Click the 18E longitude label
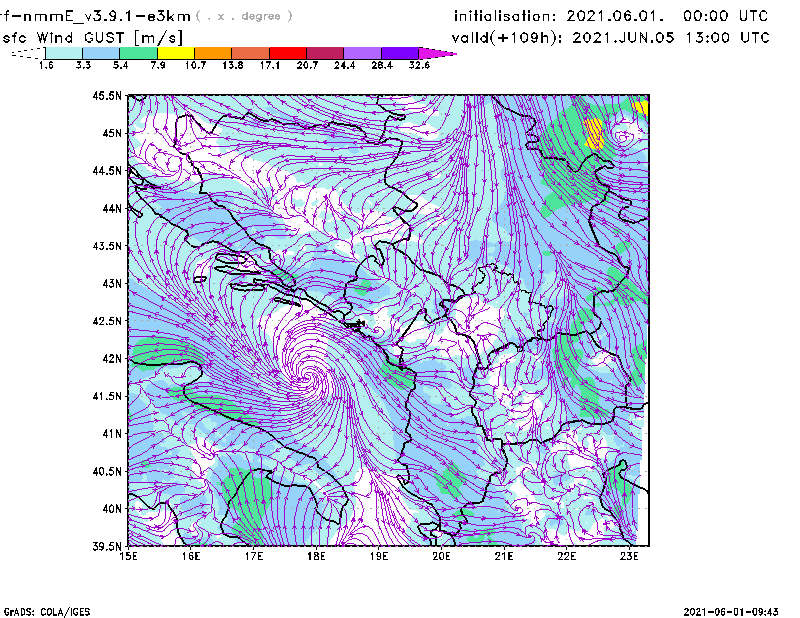Viewport: 800px width, 618px height. pyautogui.click(x=316, y=556)
